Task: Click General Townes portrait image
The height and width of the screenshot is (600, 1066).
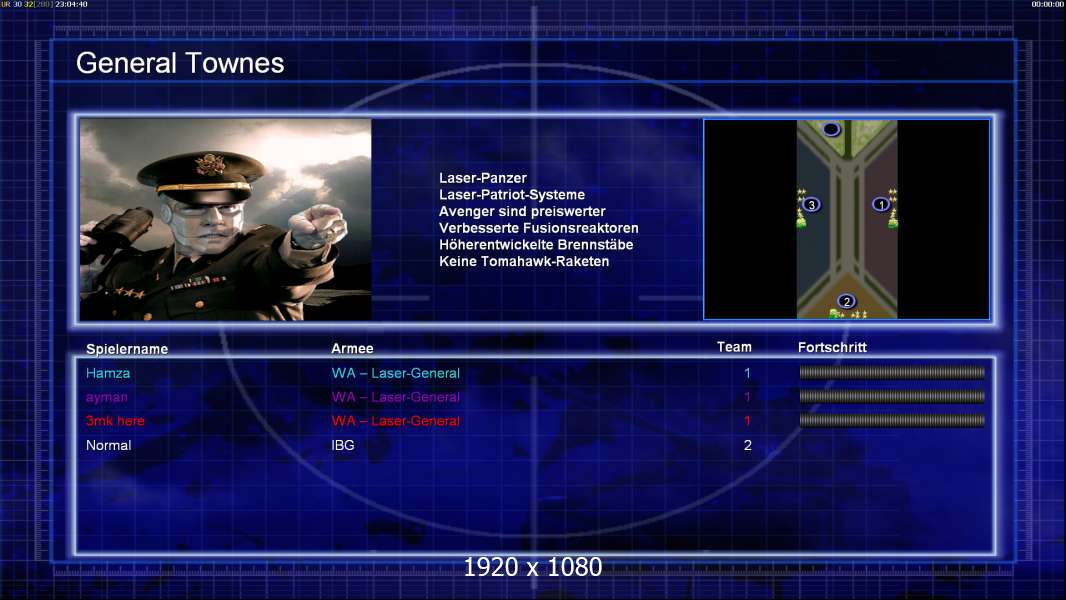Action: coord(226,219)
